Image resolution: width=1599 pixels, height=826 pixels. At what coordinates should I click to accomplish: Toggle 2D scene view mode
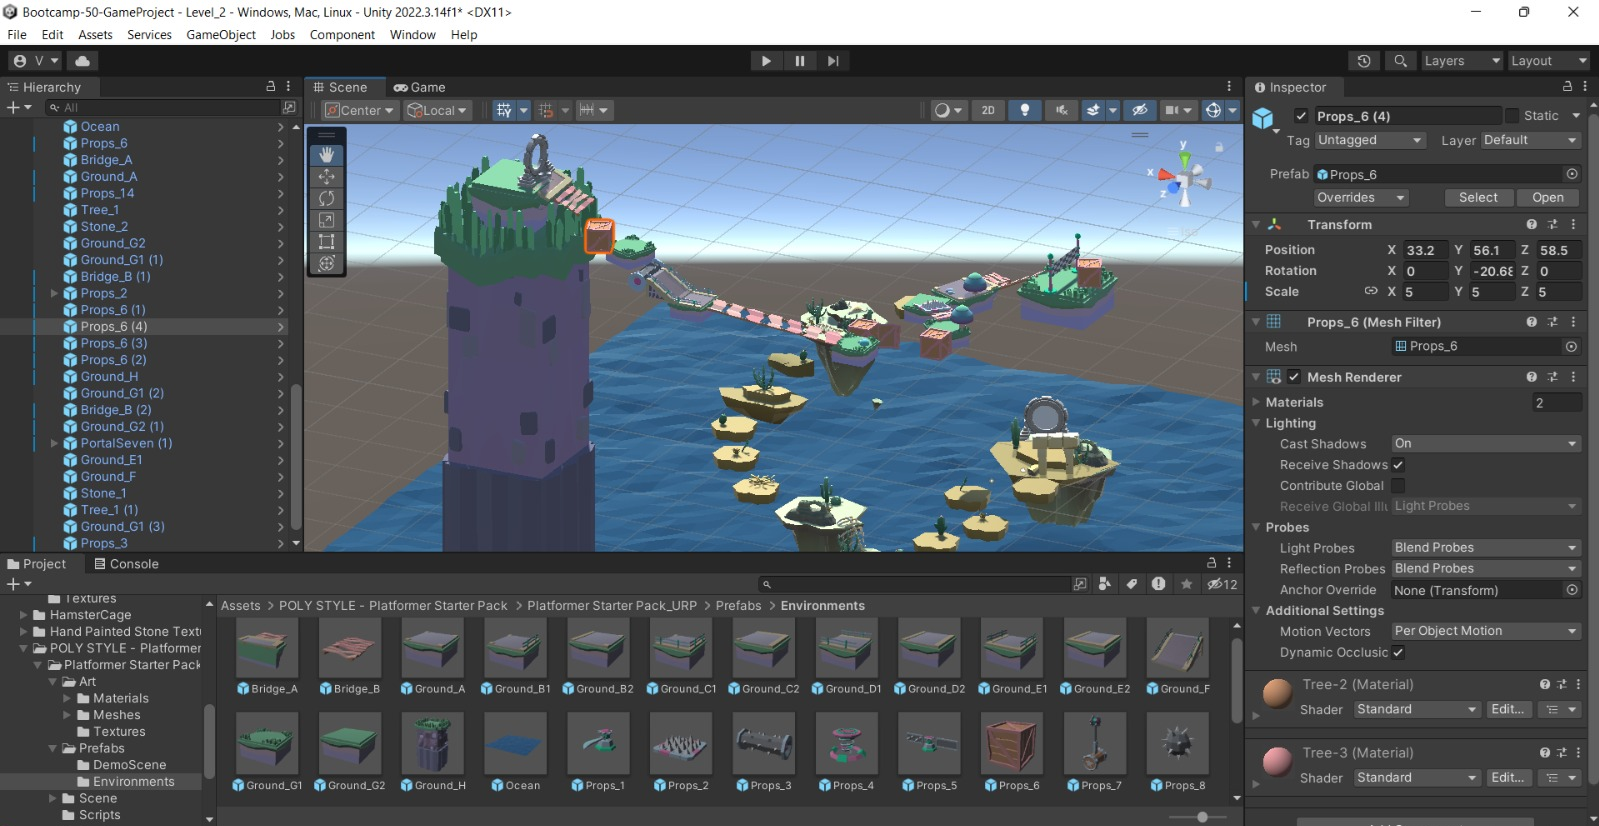987,110
